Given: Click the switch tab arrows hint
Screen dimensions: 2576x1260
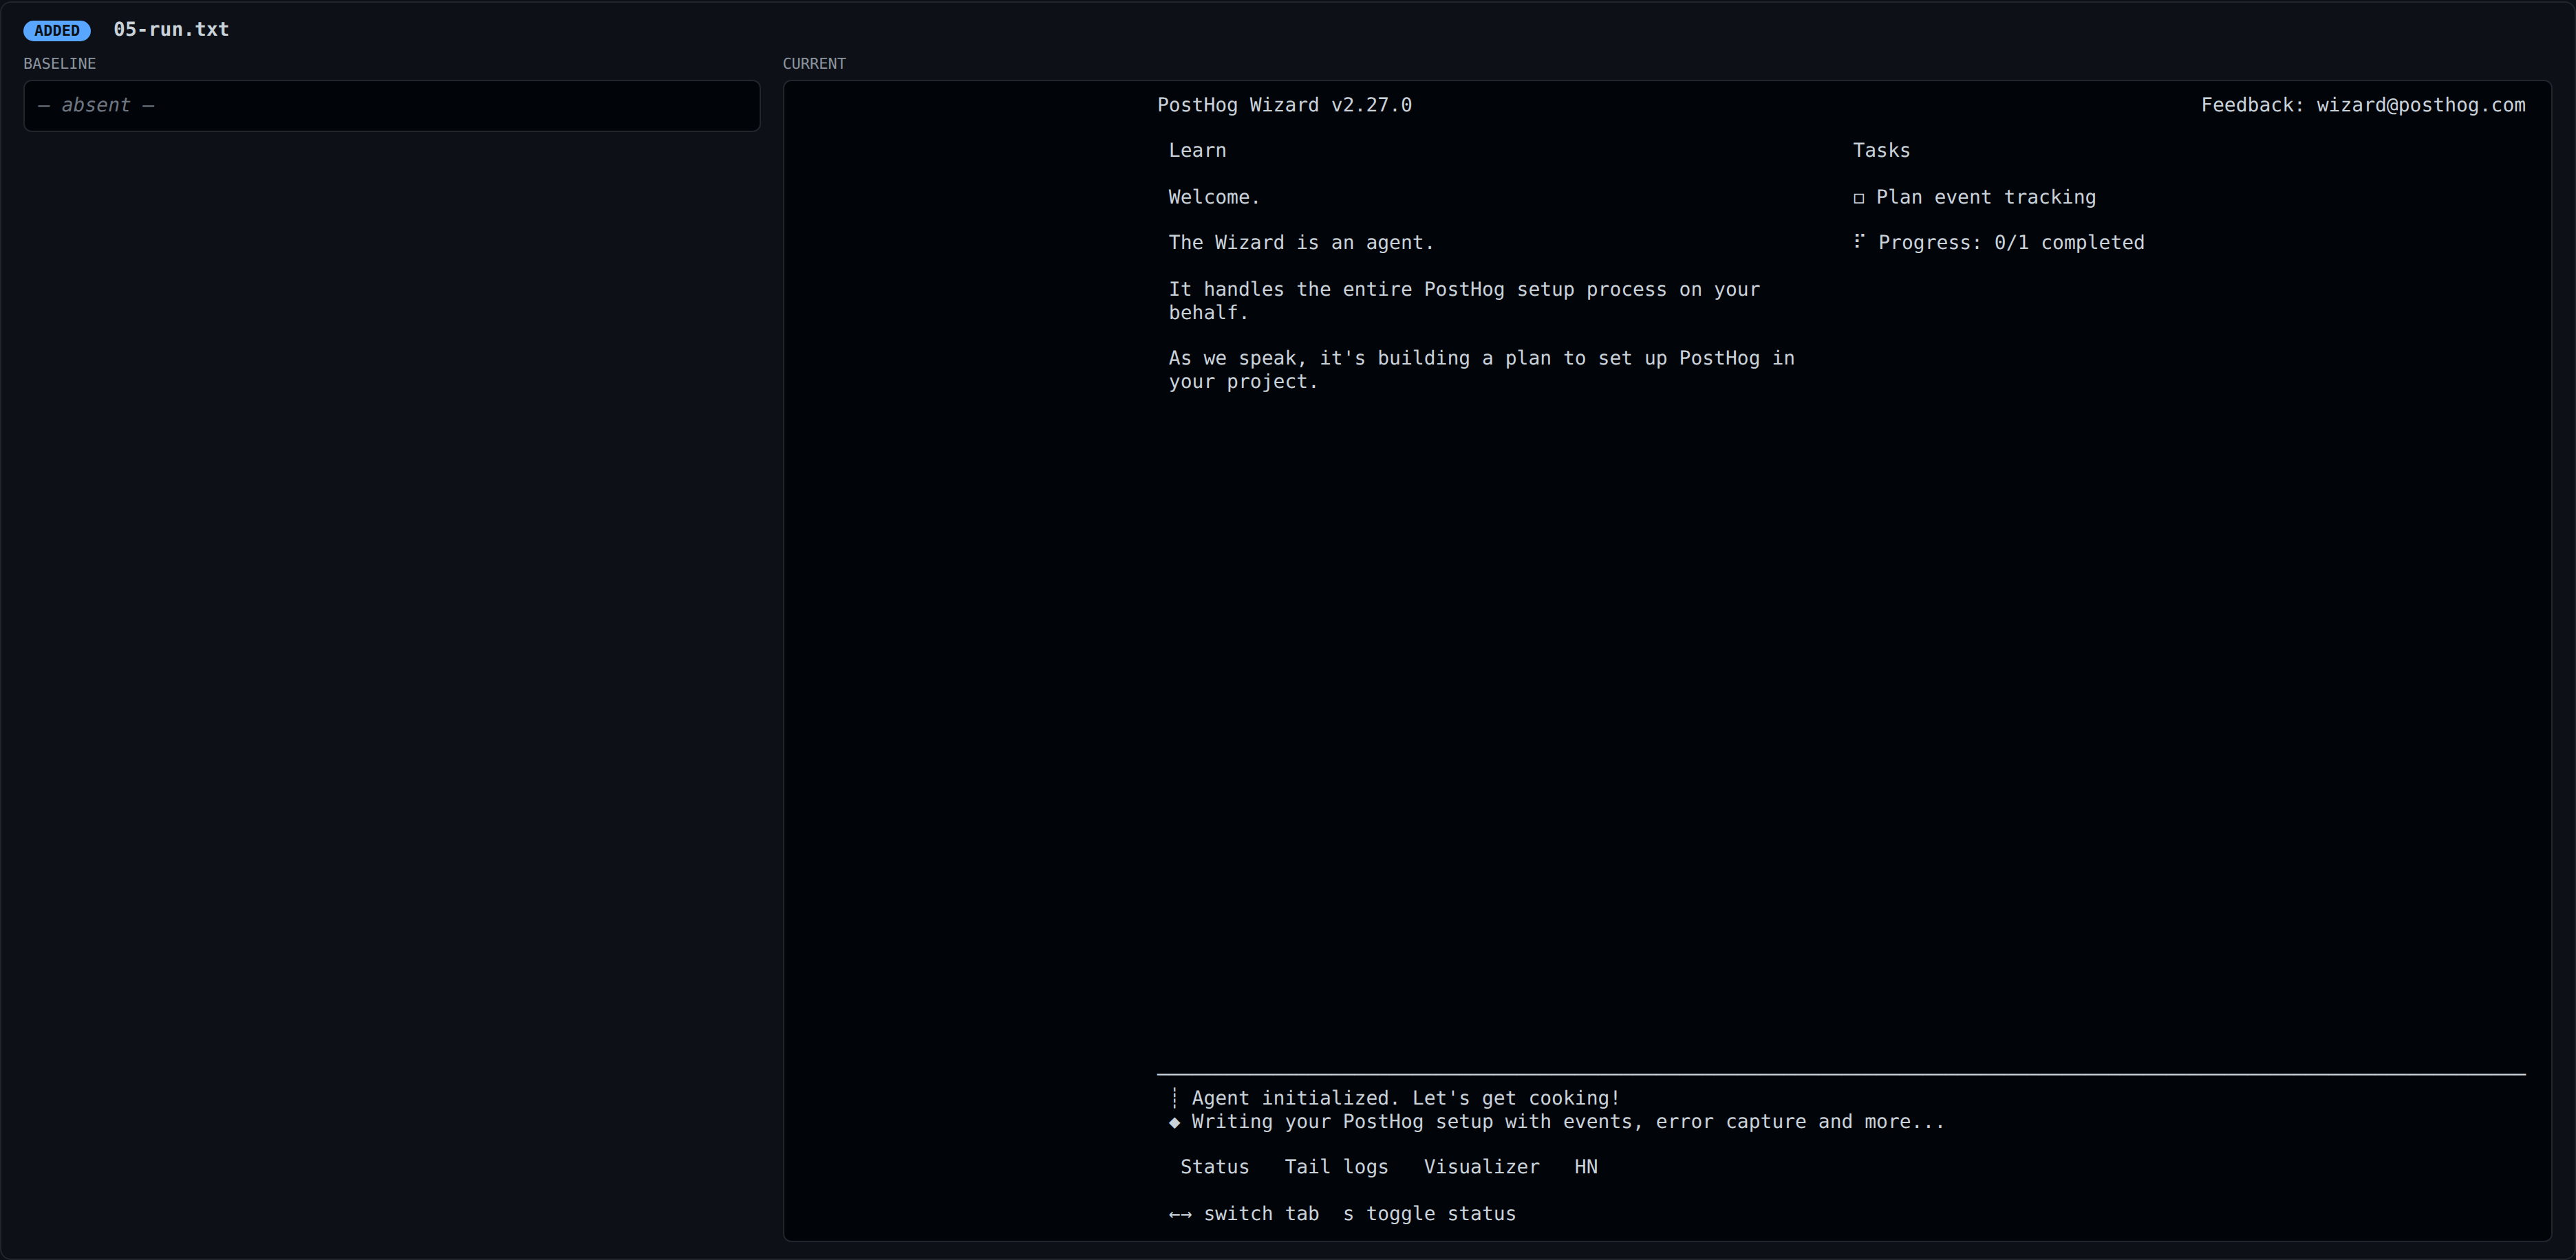Looking at the screenshot, I should pos(1243,1214).
